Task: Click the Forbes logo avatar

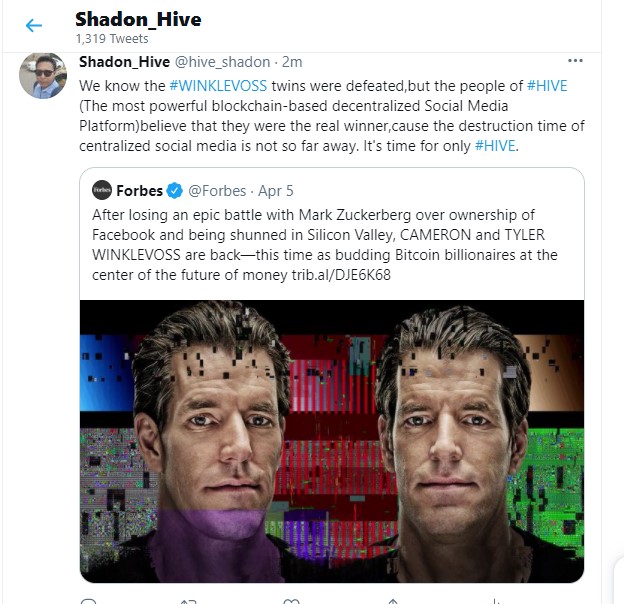Action: pos(102,190)
